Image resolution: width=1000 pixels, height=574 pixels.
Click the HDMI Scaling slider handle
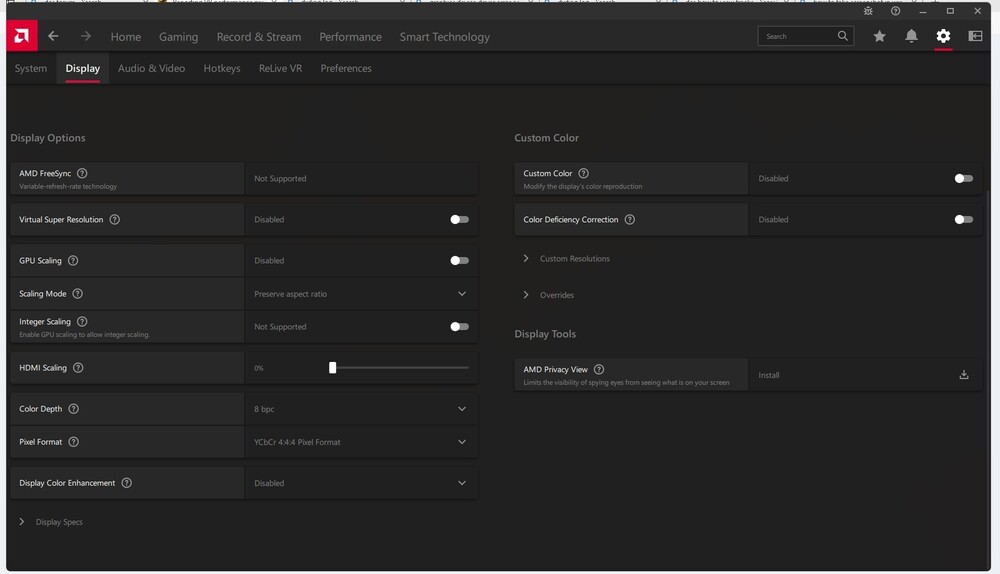click(333, 368)
